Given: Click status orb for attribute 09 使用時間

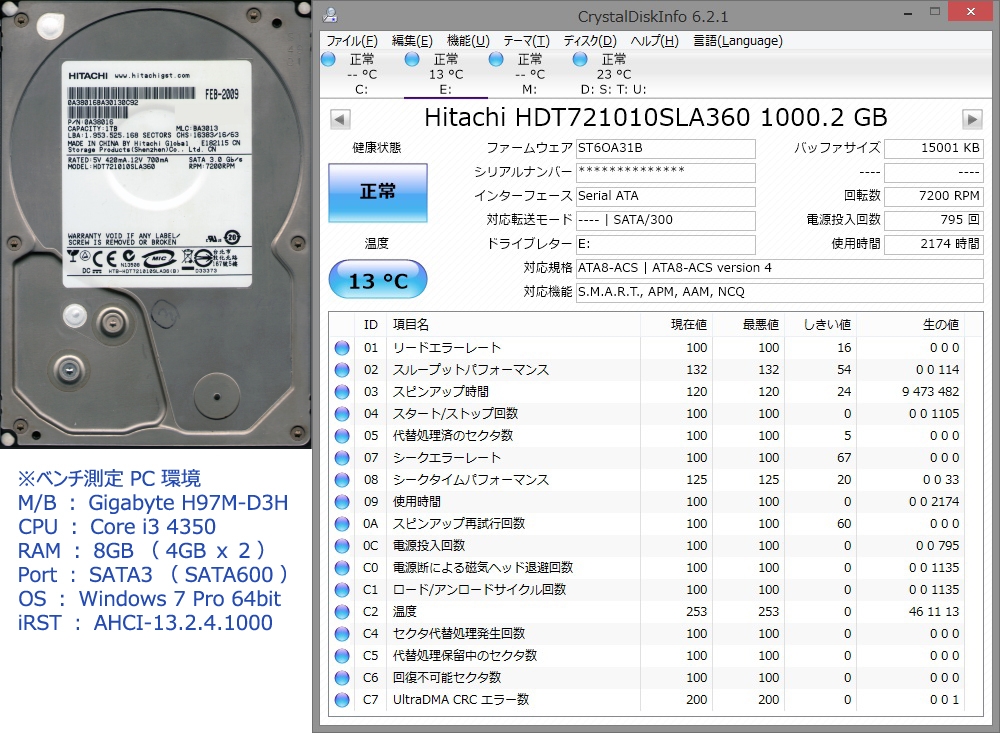Looking at the screenshot, I should (x=342, y=502).
